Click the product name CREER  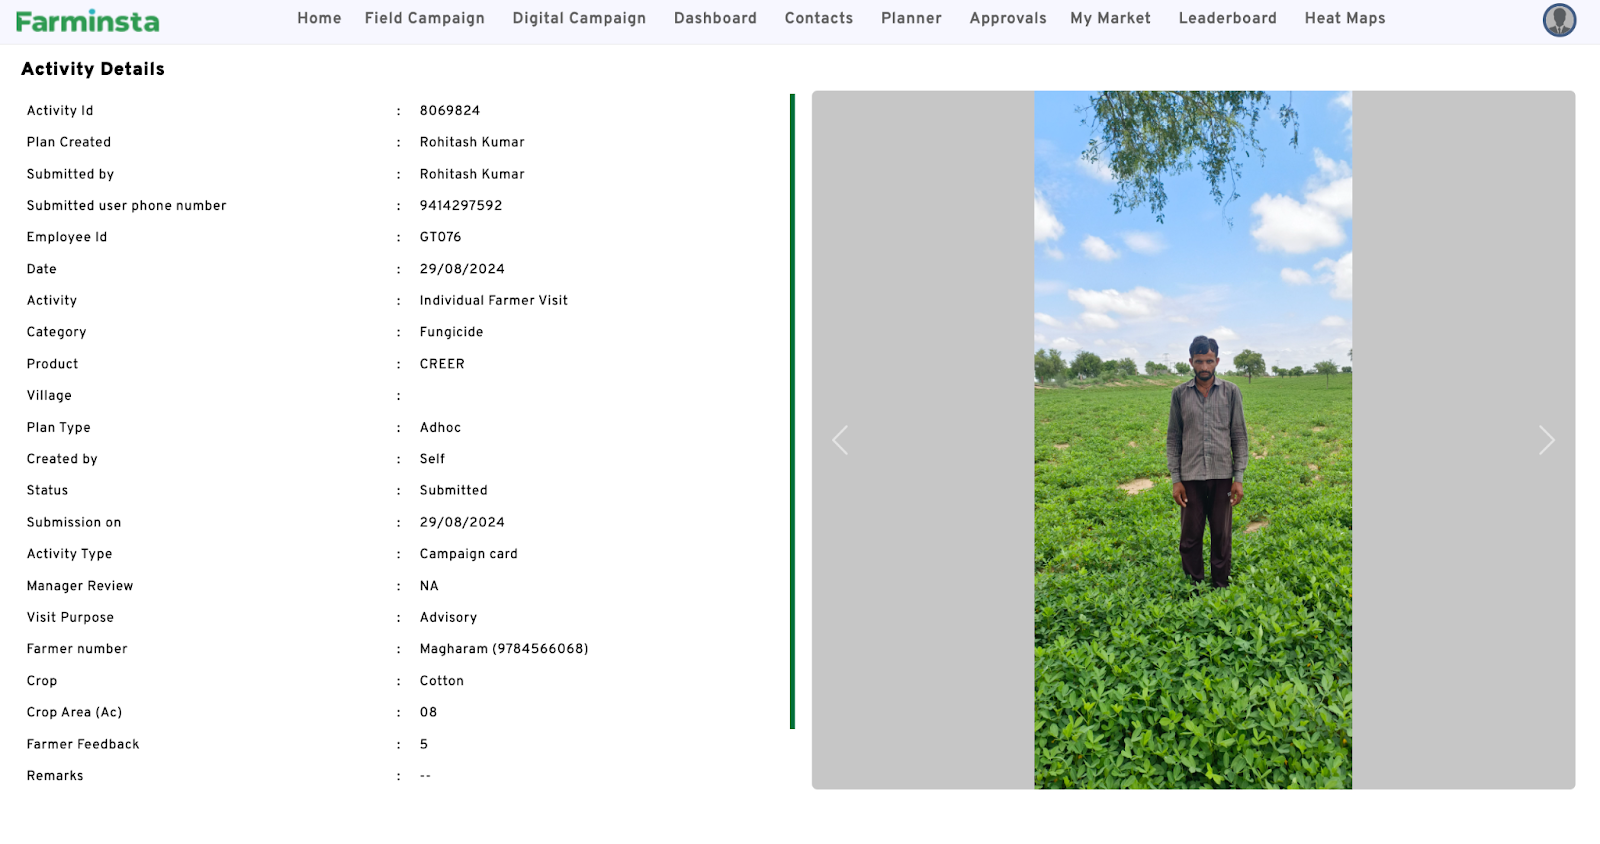coord(442,364)
